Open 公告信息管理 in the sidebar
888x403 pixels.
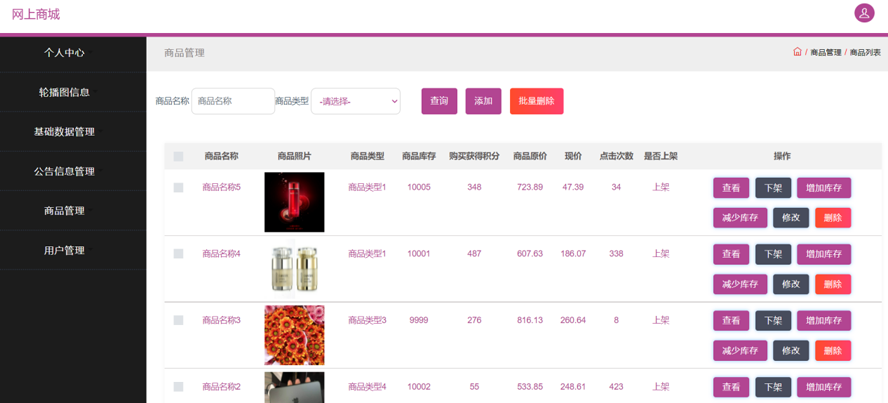click(64, 171)
